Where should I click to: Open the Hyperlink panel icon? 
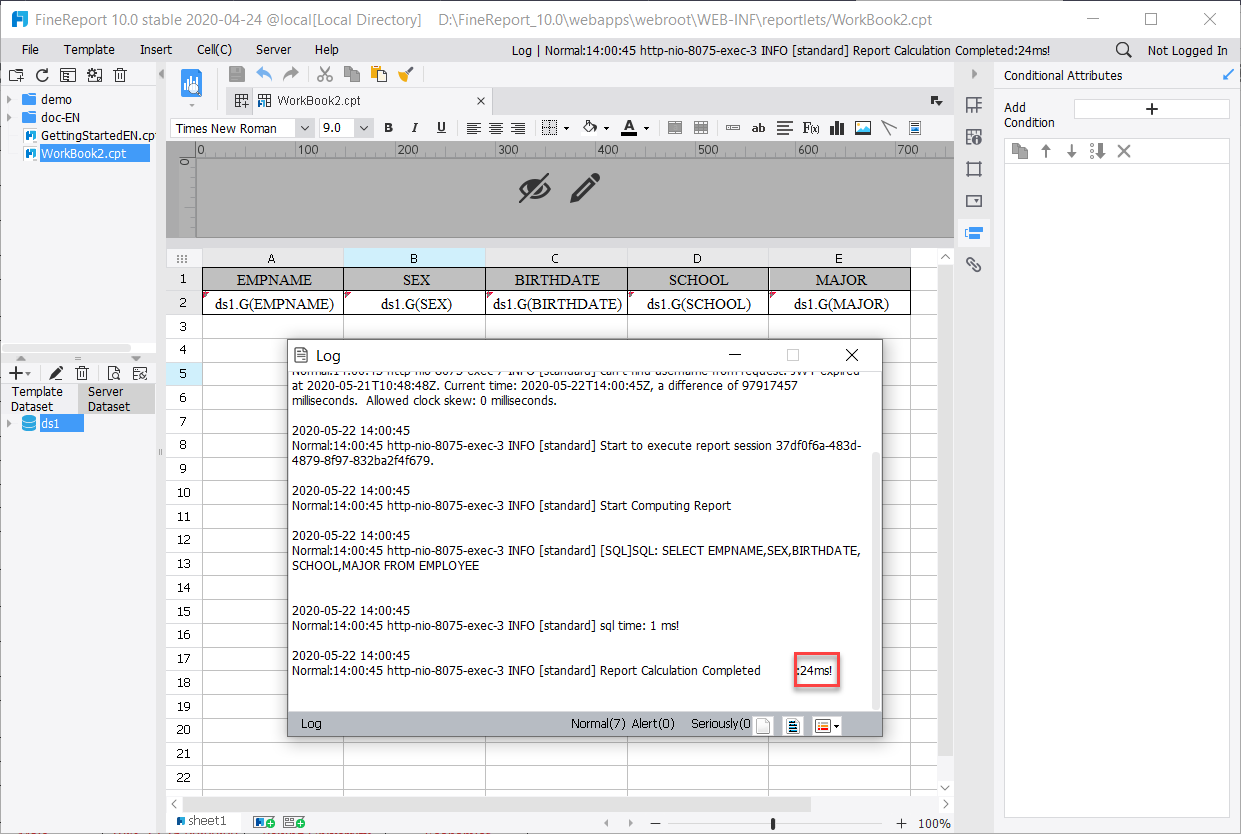point(974,265)
